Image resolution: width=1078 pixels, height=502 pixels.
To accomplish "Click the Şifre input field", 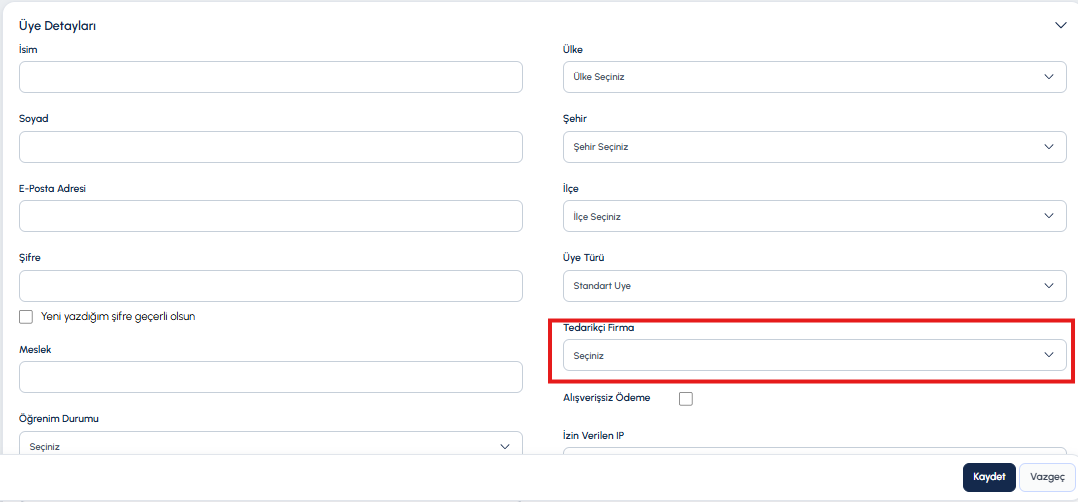I will [271, 286].
